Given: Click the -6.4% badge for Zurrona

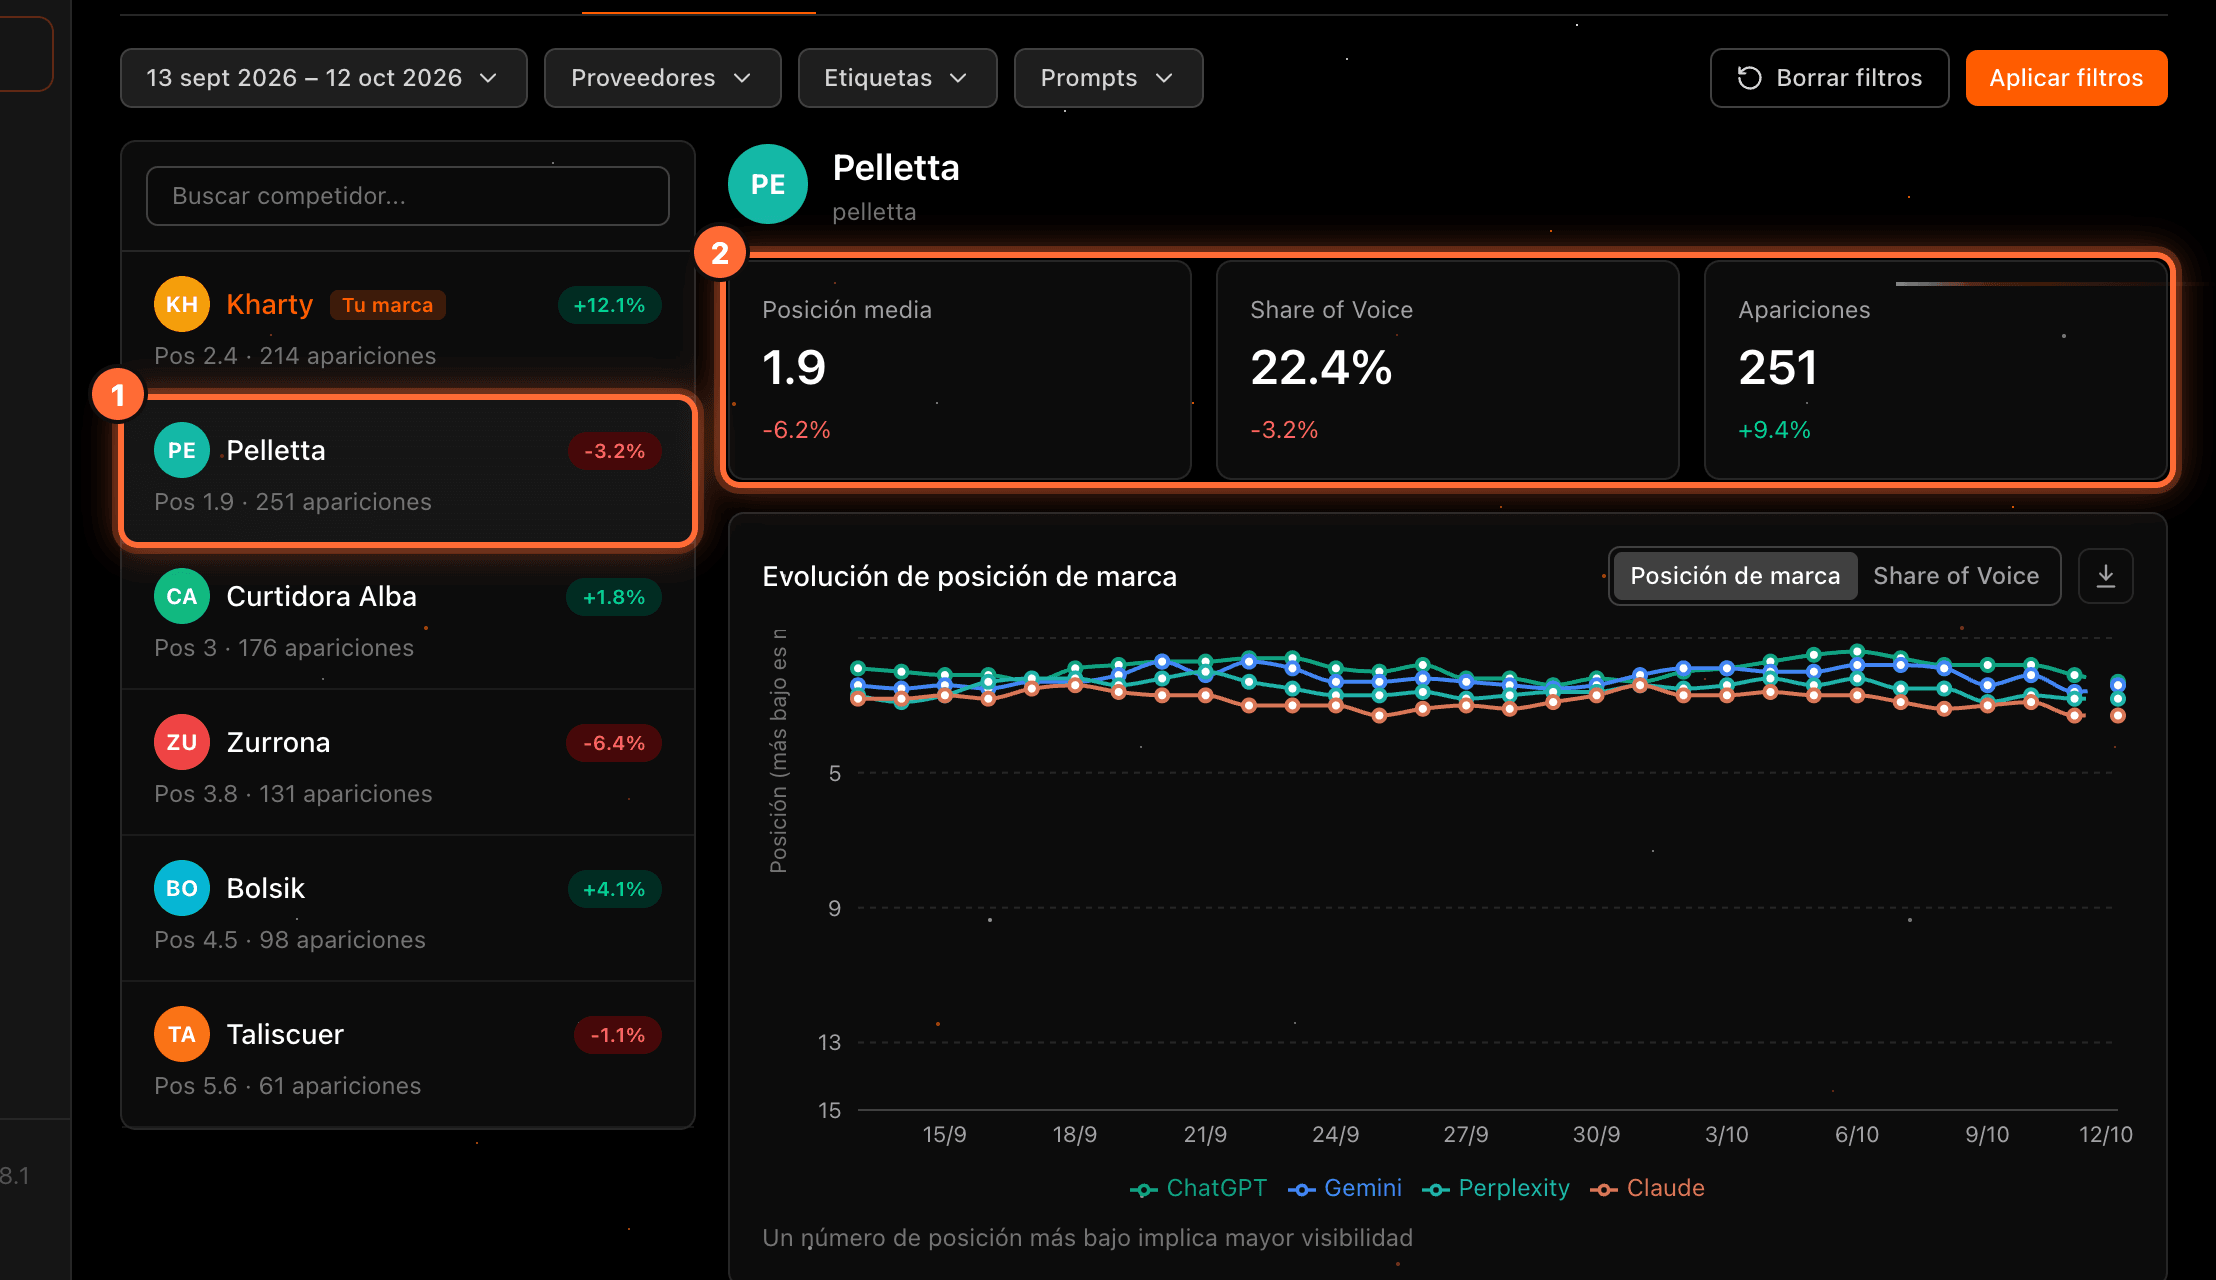Looking at the screenshot, I should [614, 743].
